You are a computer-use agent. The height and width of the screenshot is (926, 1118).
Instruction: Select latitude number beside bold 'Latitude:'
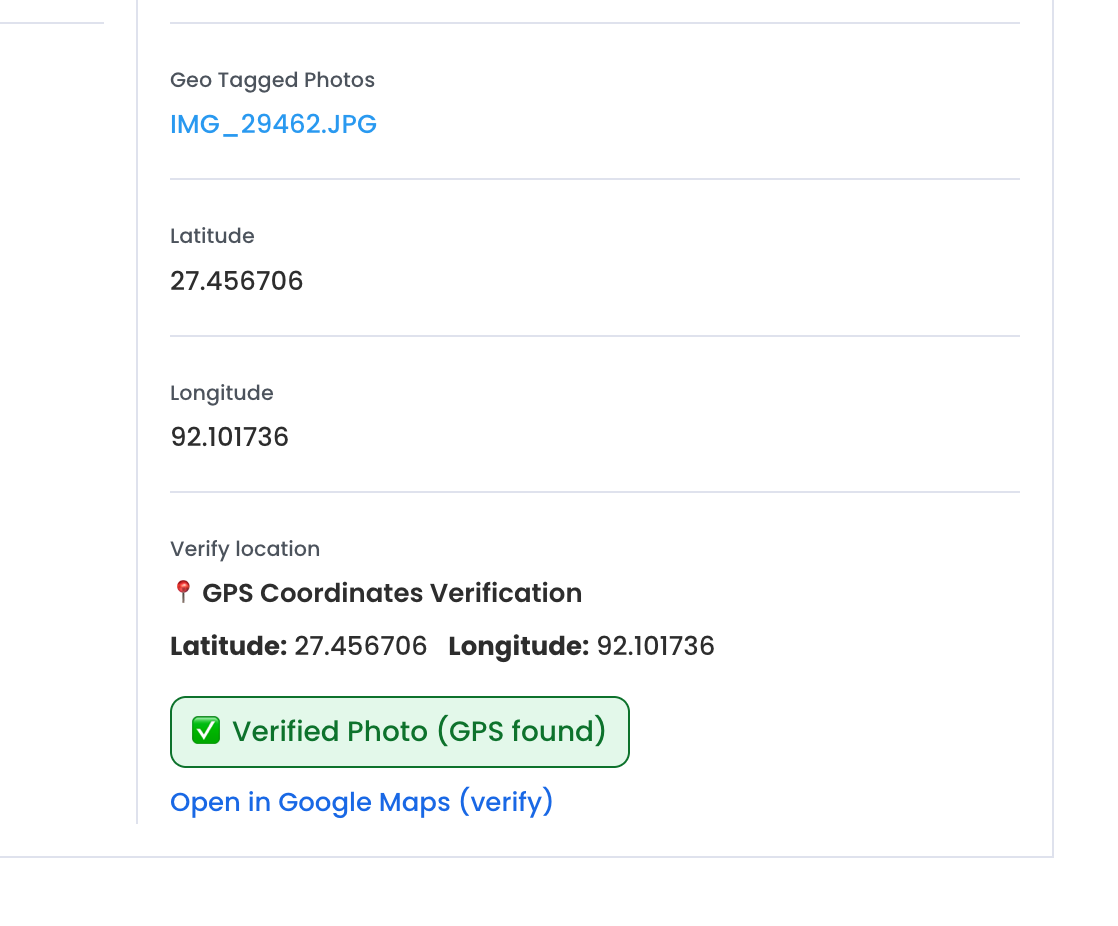pyautogui.click(x=360, y=646)
